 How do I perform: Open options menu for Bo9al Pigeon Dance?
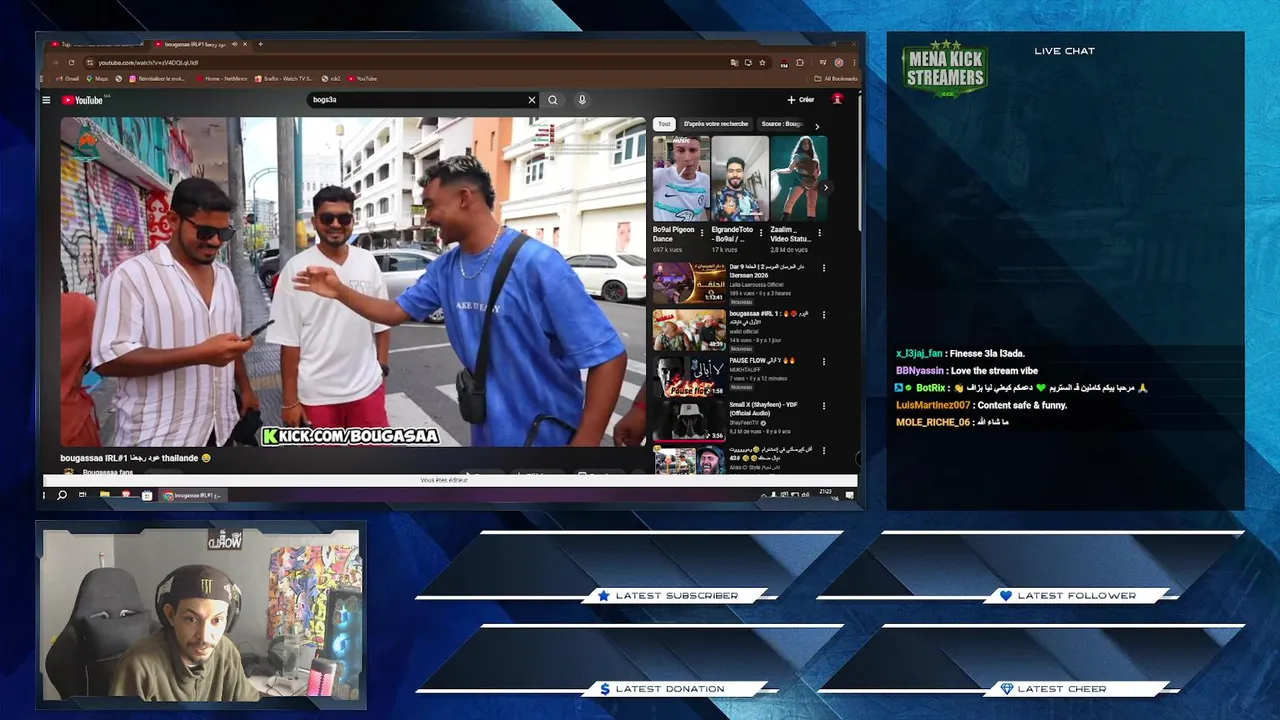703,232
